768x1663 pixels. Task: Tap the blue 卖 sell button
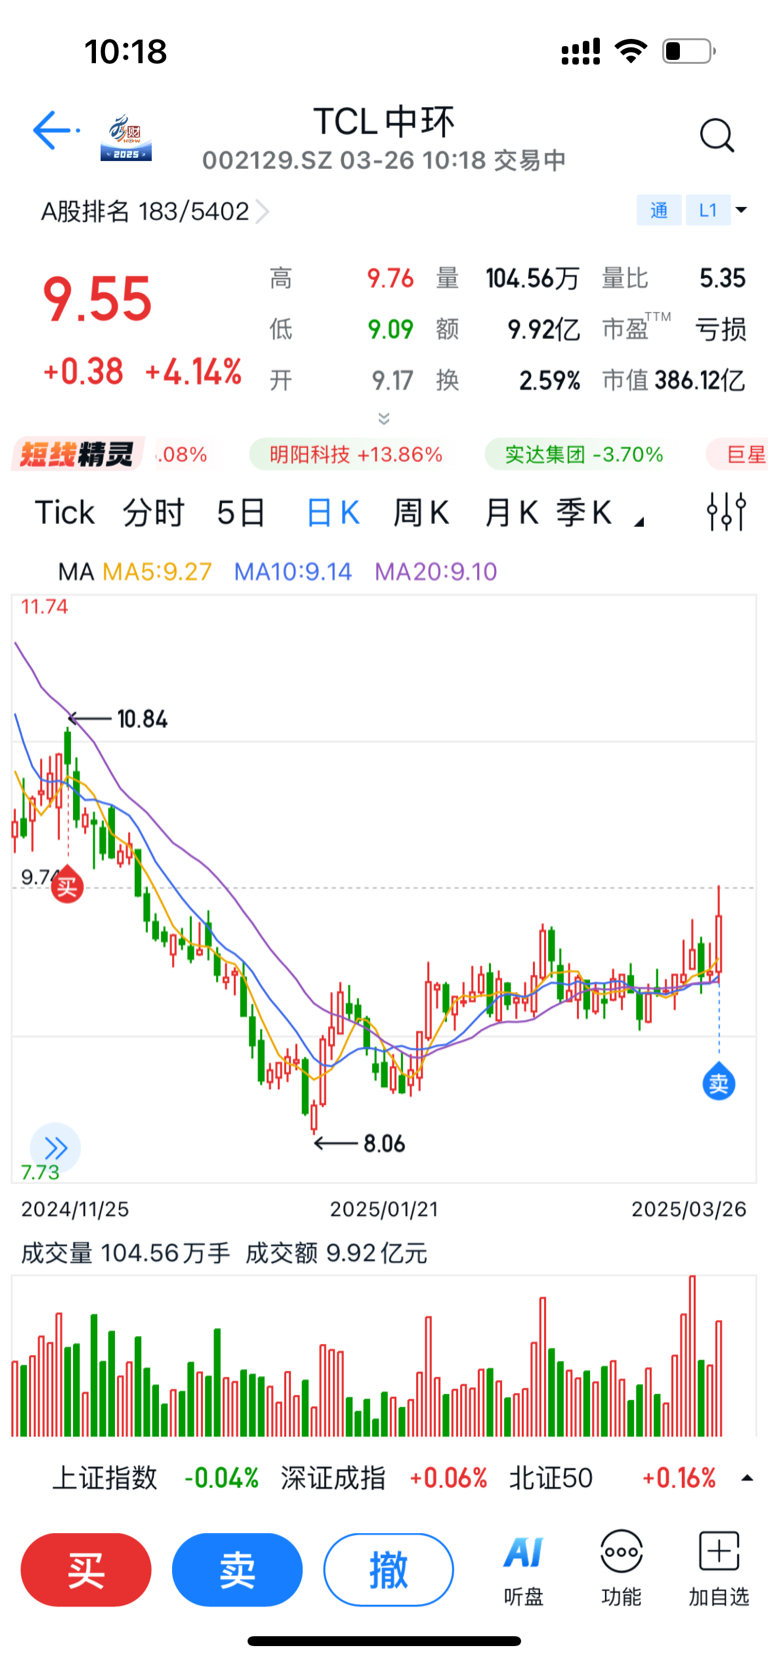pos(237,1570)
